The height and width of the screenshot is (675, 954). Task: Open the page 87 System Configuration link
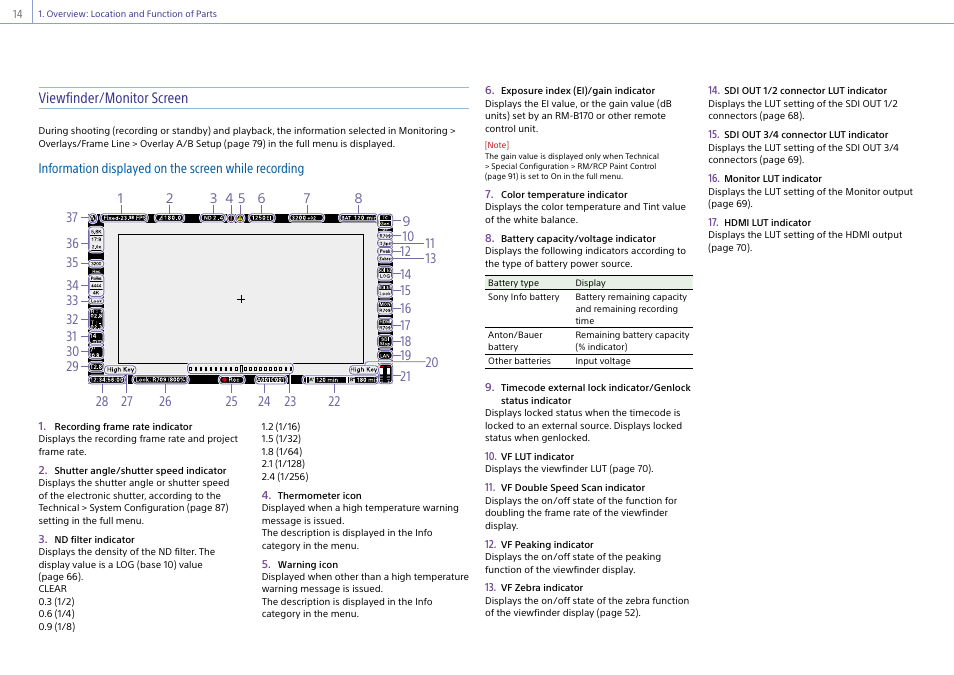point(207,508)
